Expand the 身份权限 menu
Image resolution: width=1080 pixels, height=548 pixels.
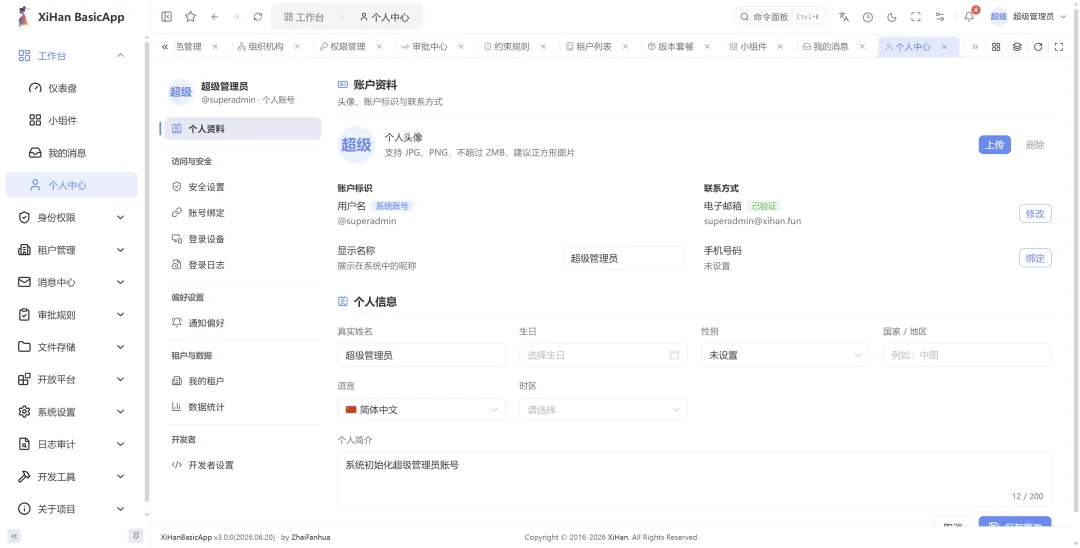(x=72, y=218)
